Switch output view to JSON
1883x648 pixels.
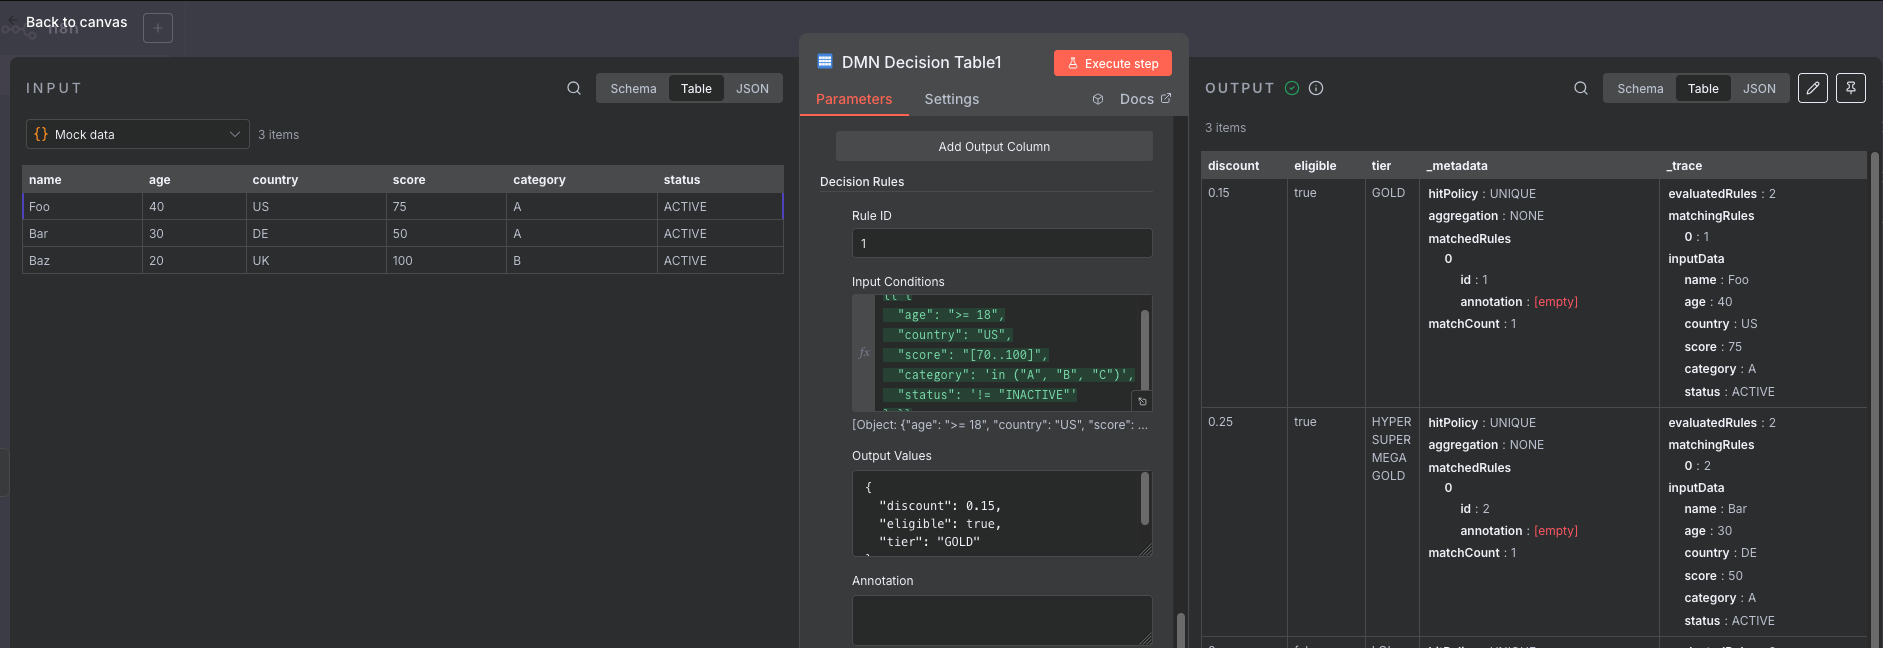click(x=1759, y=88)
